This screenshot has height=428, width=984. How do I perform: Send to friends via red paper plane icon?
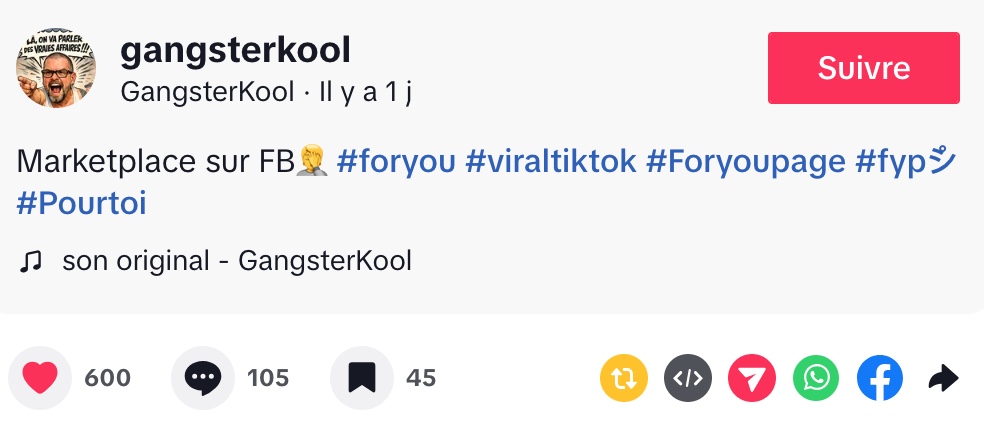coord(753,378)
